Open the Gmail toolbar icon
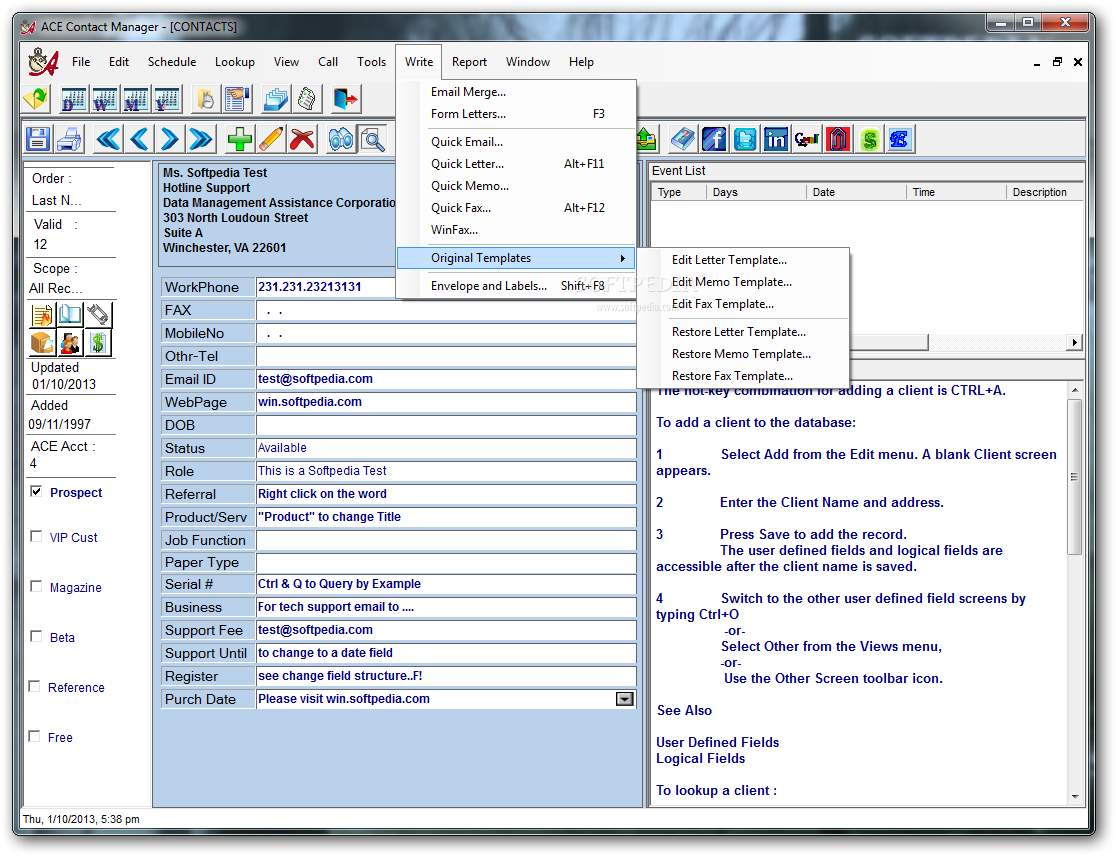 807,139
